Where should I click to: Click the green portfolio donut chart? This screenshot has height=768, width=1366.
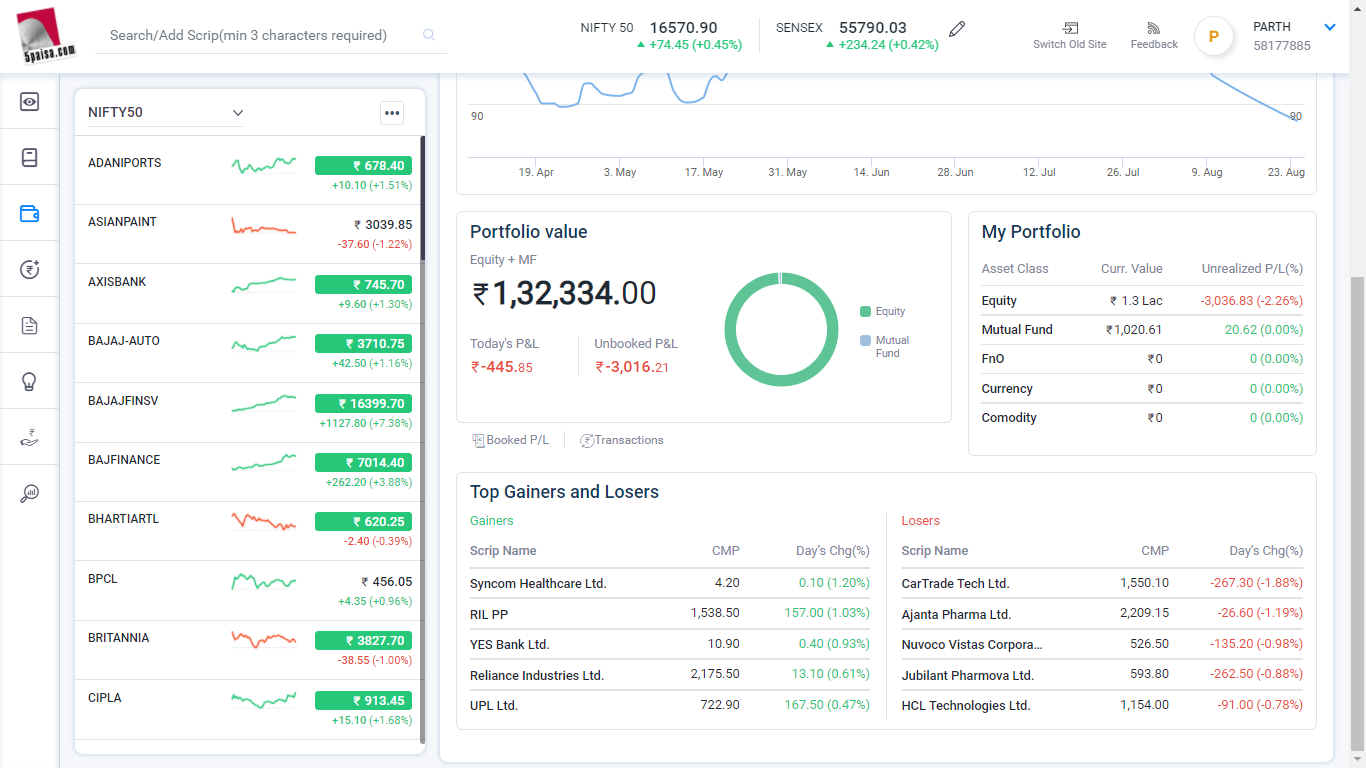781,329
